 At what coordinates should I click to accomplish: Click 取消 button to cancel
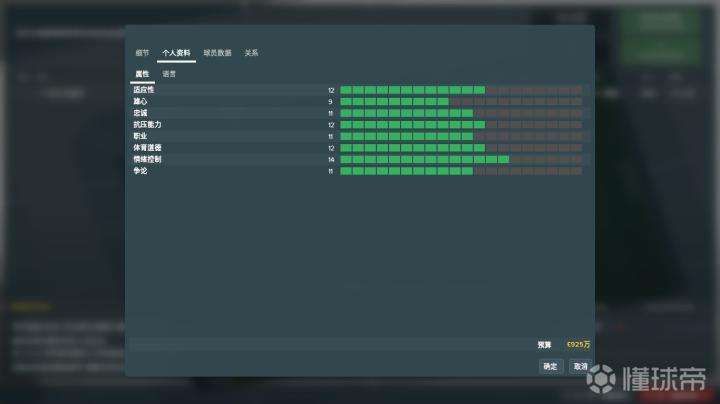coord(581,366)
